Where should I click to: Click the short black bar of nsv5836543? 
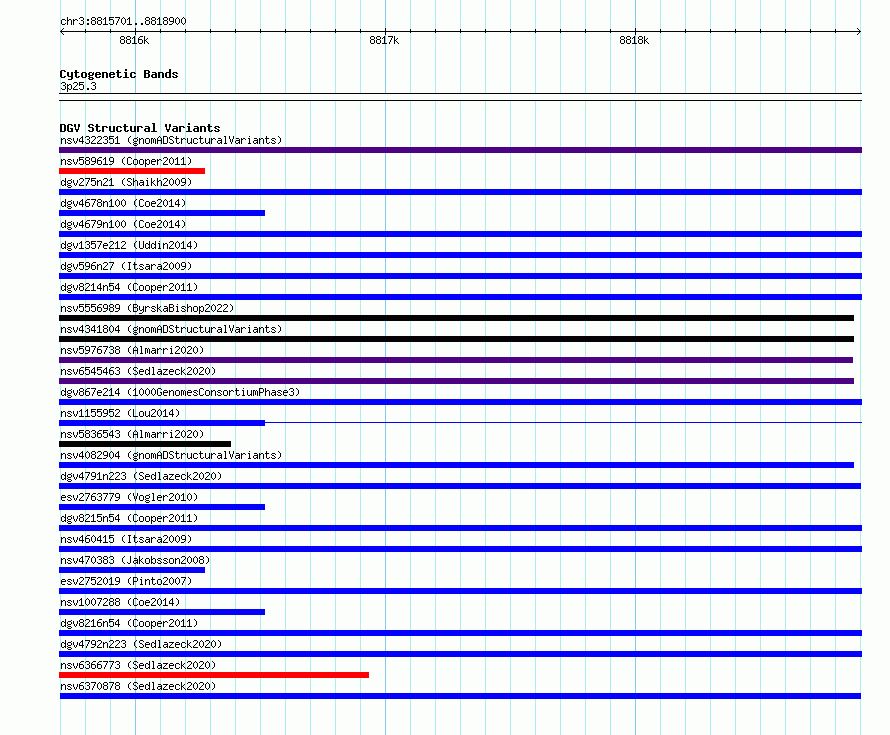click(145, 444)
